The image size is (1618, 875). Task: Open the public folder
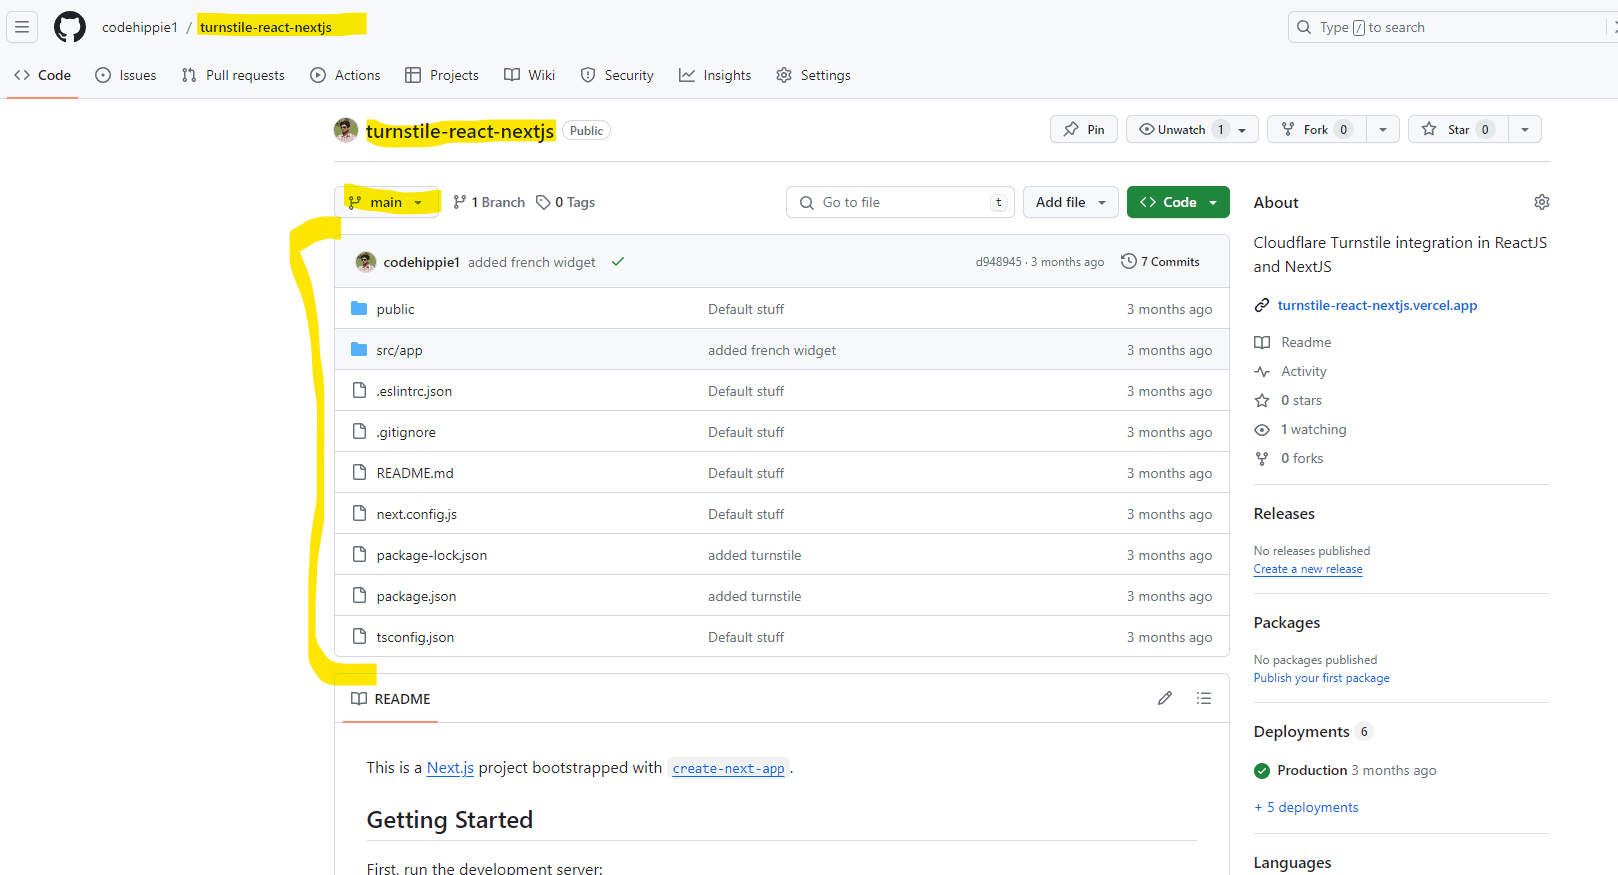(395, 309)
